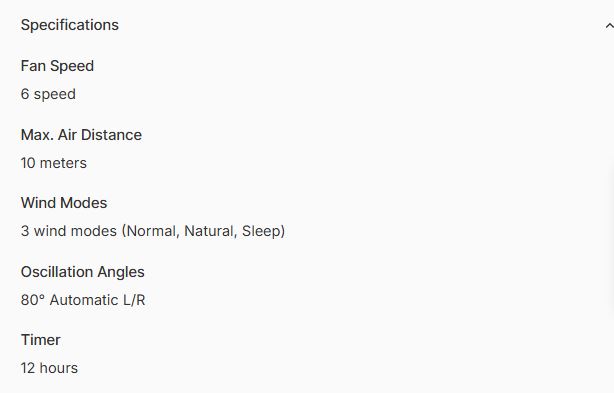614x393 pixels.
Task: Select the Max. Air Distance label
Action: click(x=81, y=135)
